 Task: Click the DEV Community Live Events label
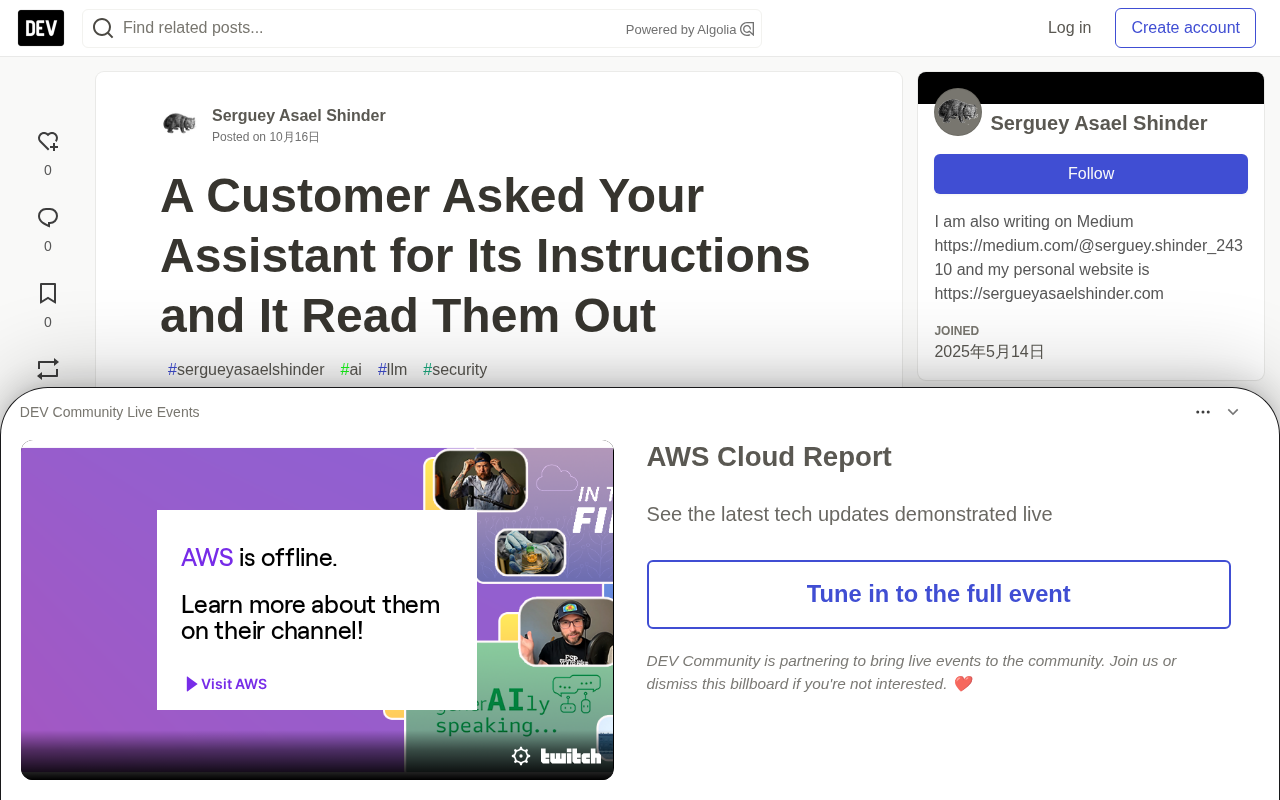point(110,412)
